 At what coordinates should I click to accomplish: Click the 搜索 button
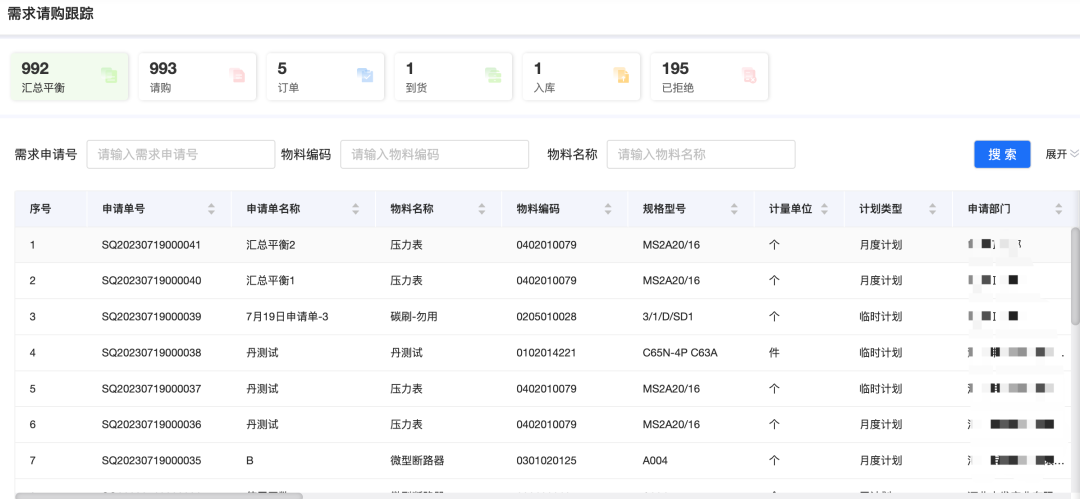pos(1002,154)
